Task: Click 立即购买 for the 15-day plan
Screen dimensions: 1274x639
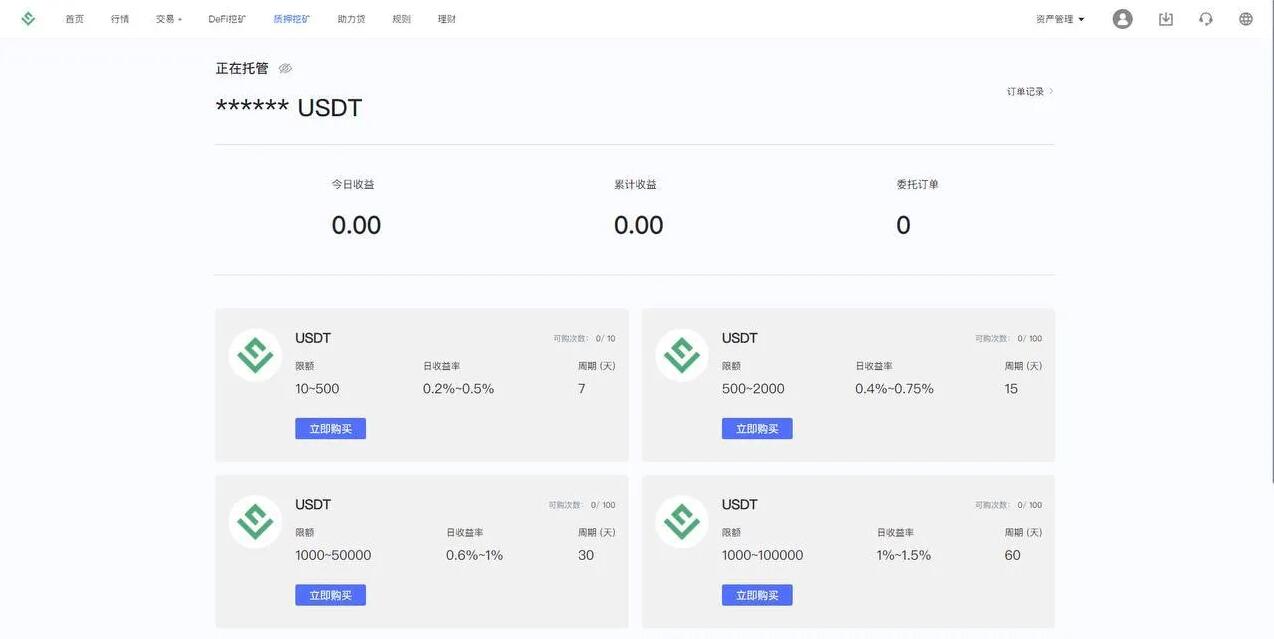Action: pyautogui.click(x=757, y=429)
